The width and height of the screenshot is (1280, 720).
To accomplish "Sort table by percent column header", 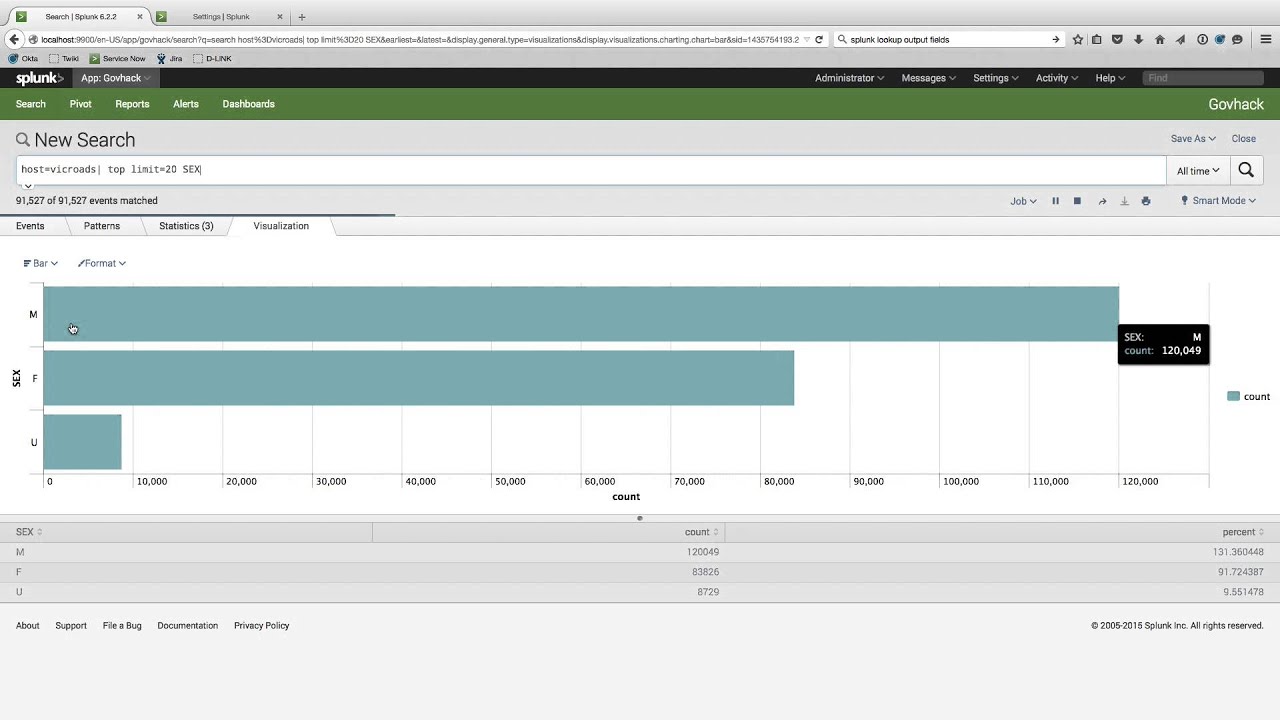I will pyautogui.click(x=1243, y=532).
